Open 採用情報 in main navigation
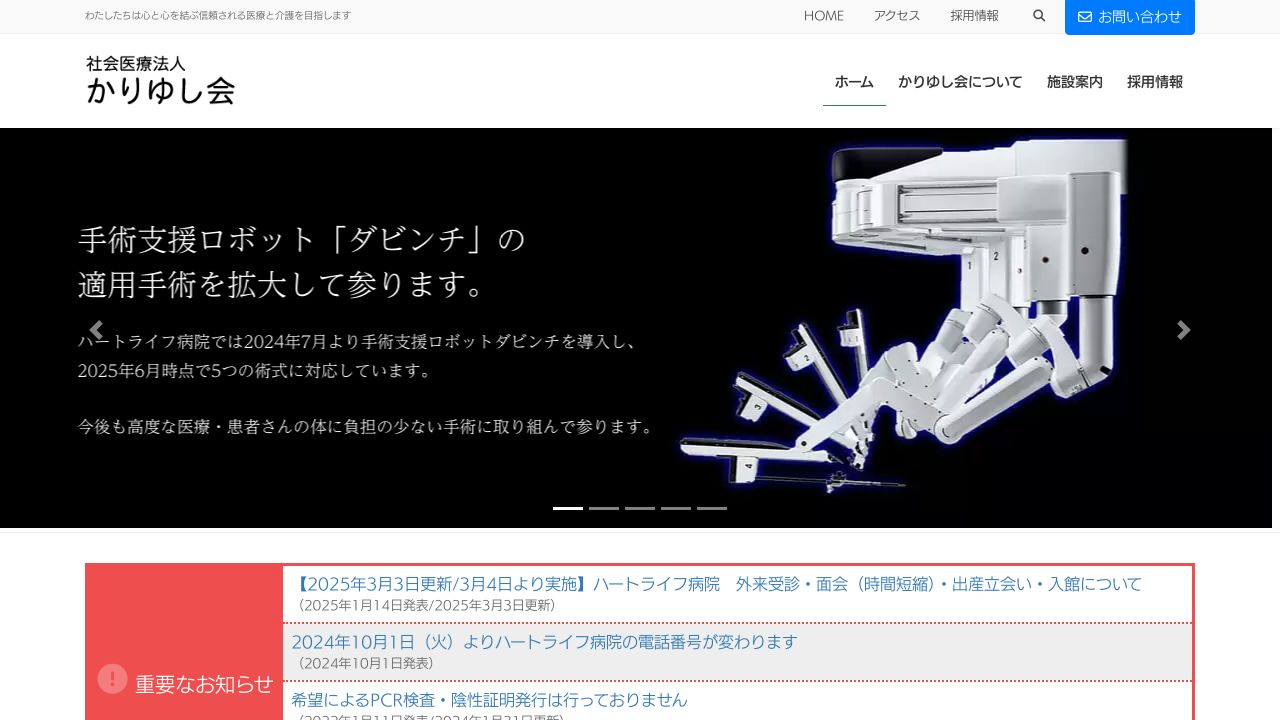 point(1154,82)
